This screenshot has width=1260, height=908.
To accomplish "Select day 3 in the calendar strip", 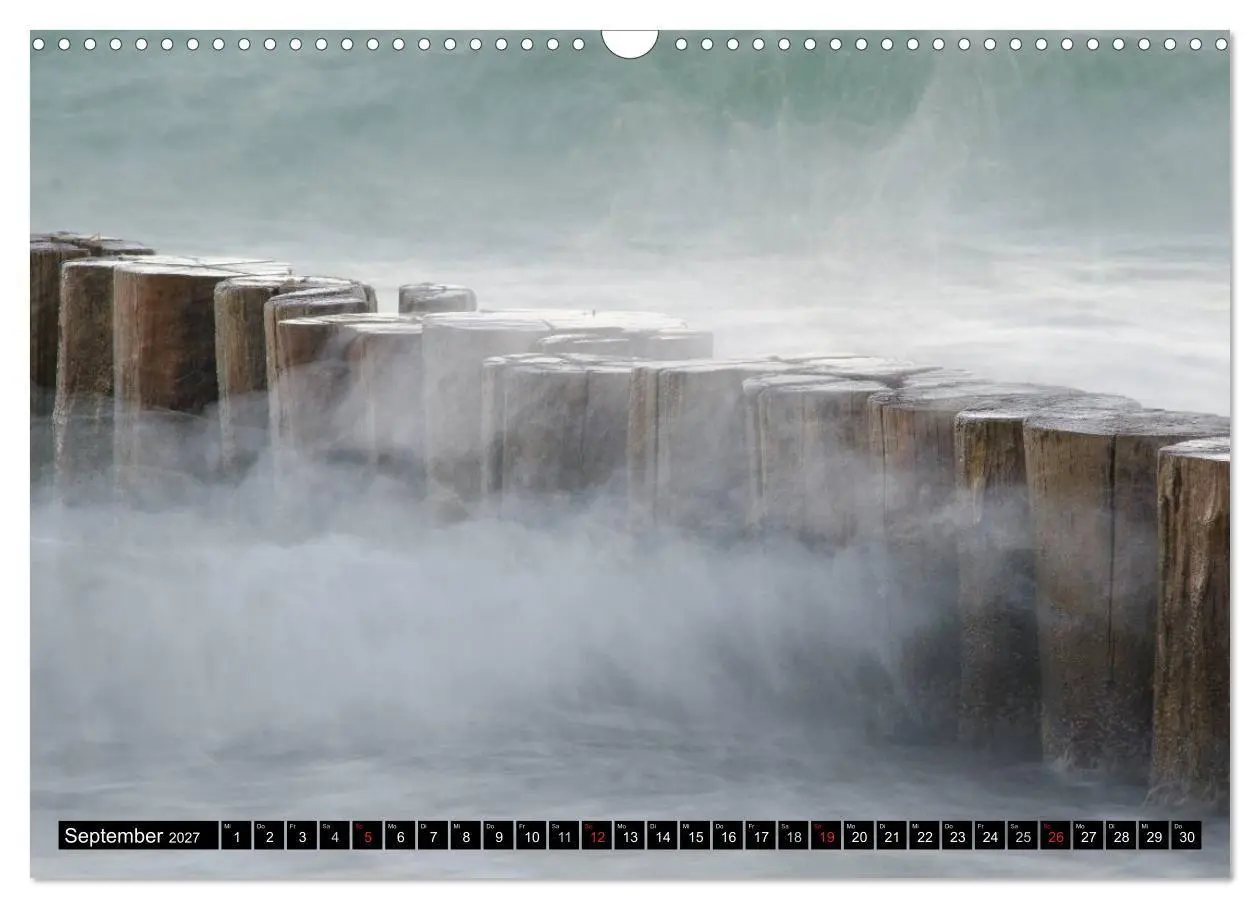I will [301, 836].
